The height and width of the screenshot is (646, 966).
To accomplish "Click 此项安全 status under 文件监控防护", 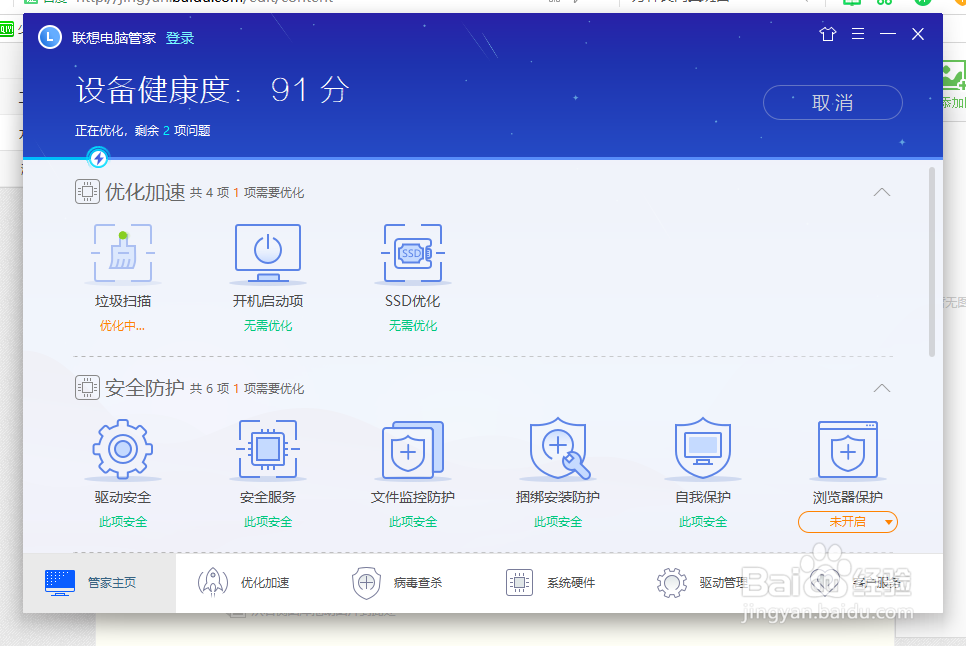I will click(413, 522).
